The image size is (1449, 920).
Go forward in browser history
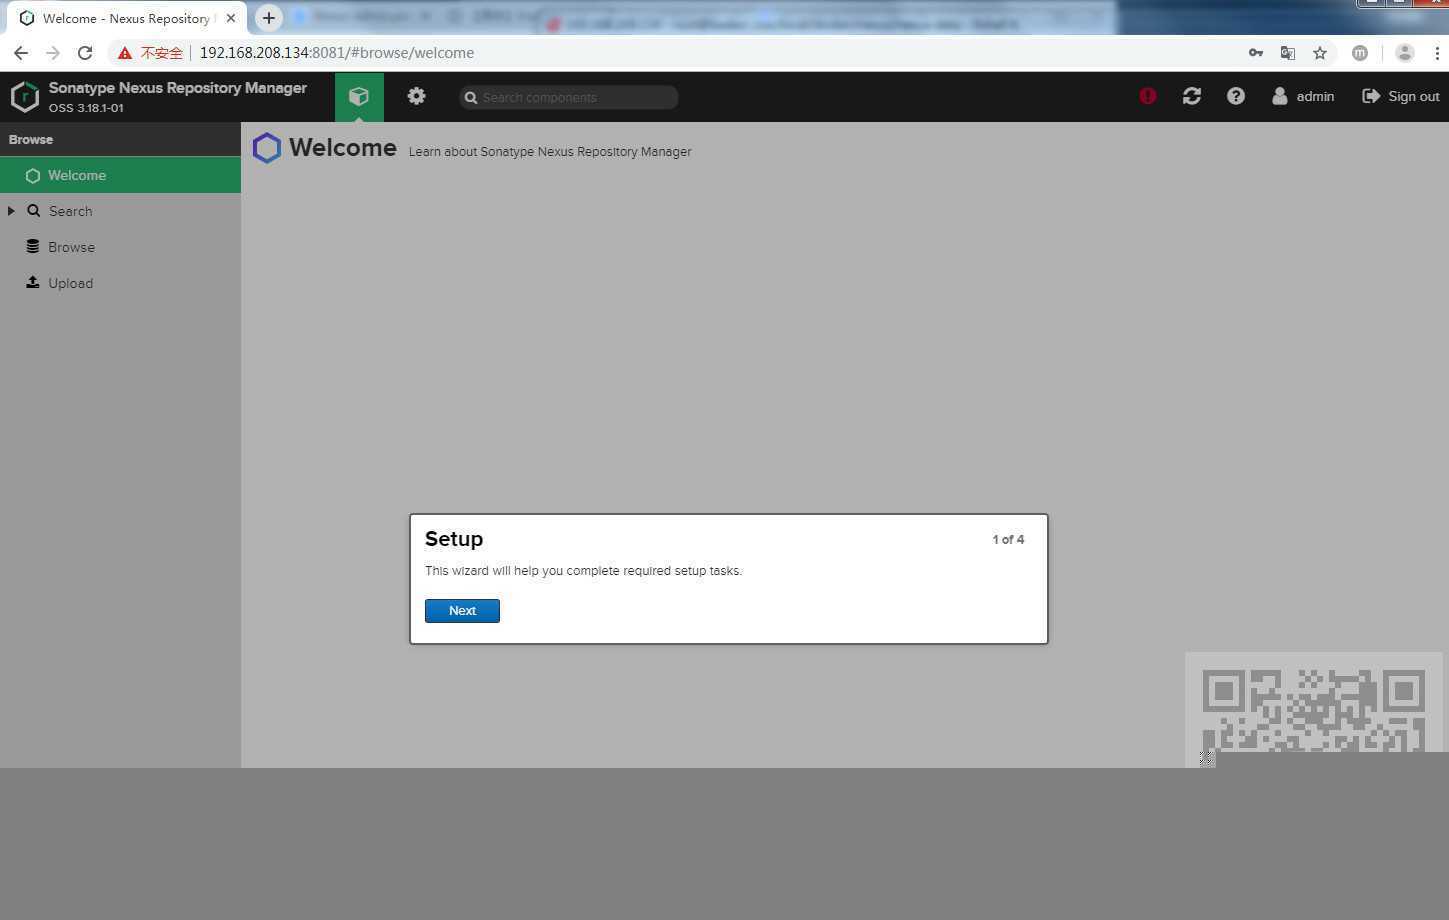coord(53,53)
